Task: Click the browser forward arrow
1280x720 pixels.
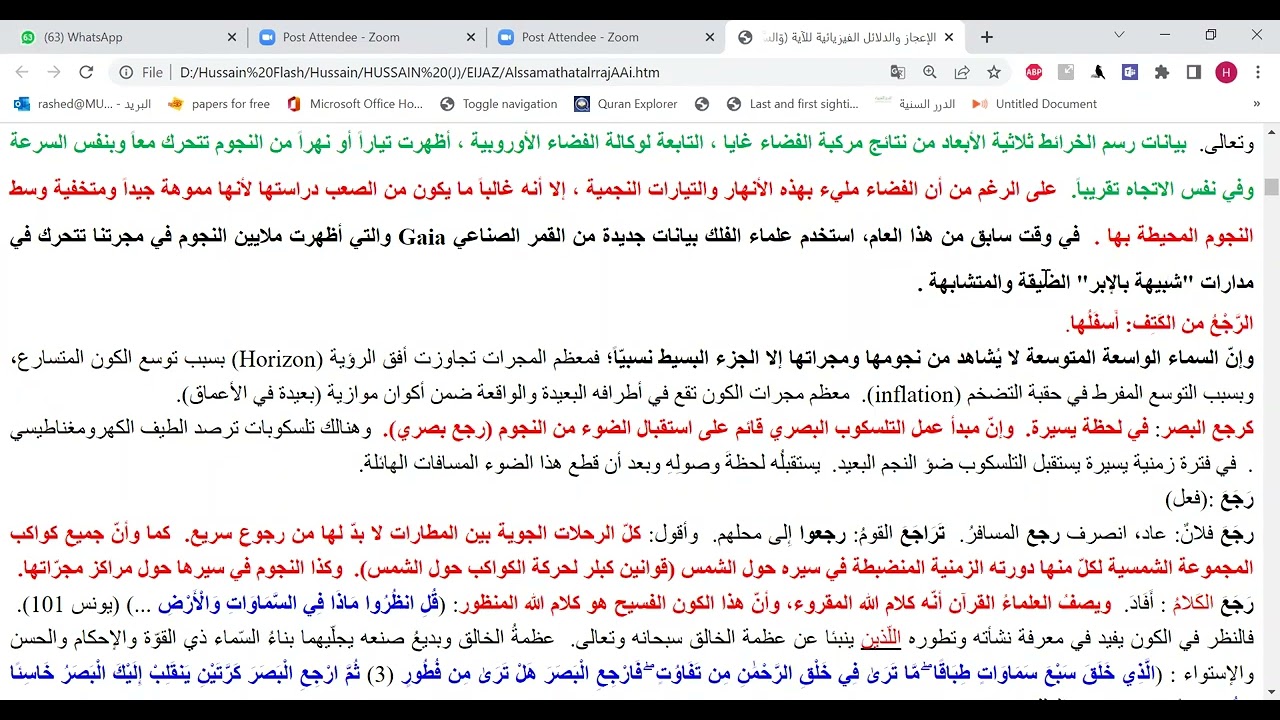Action: [x=54, y=72]
